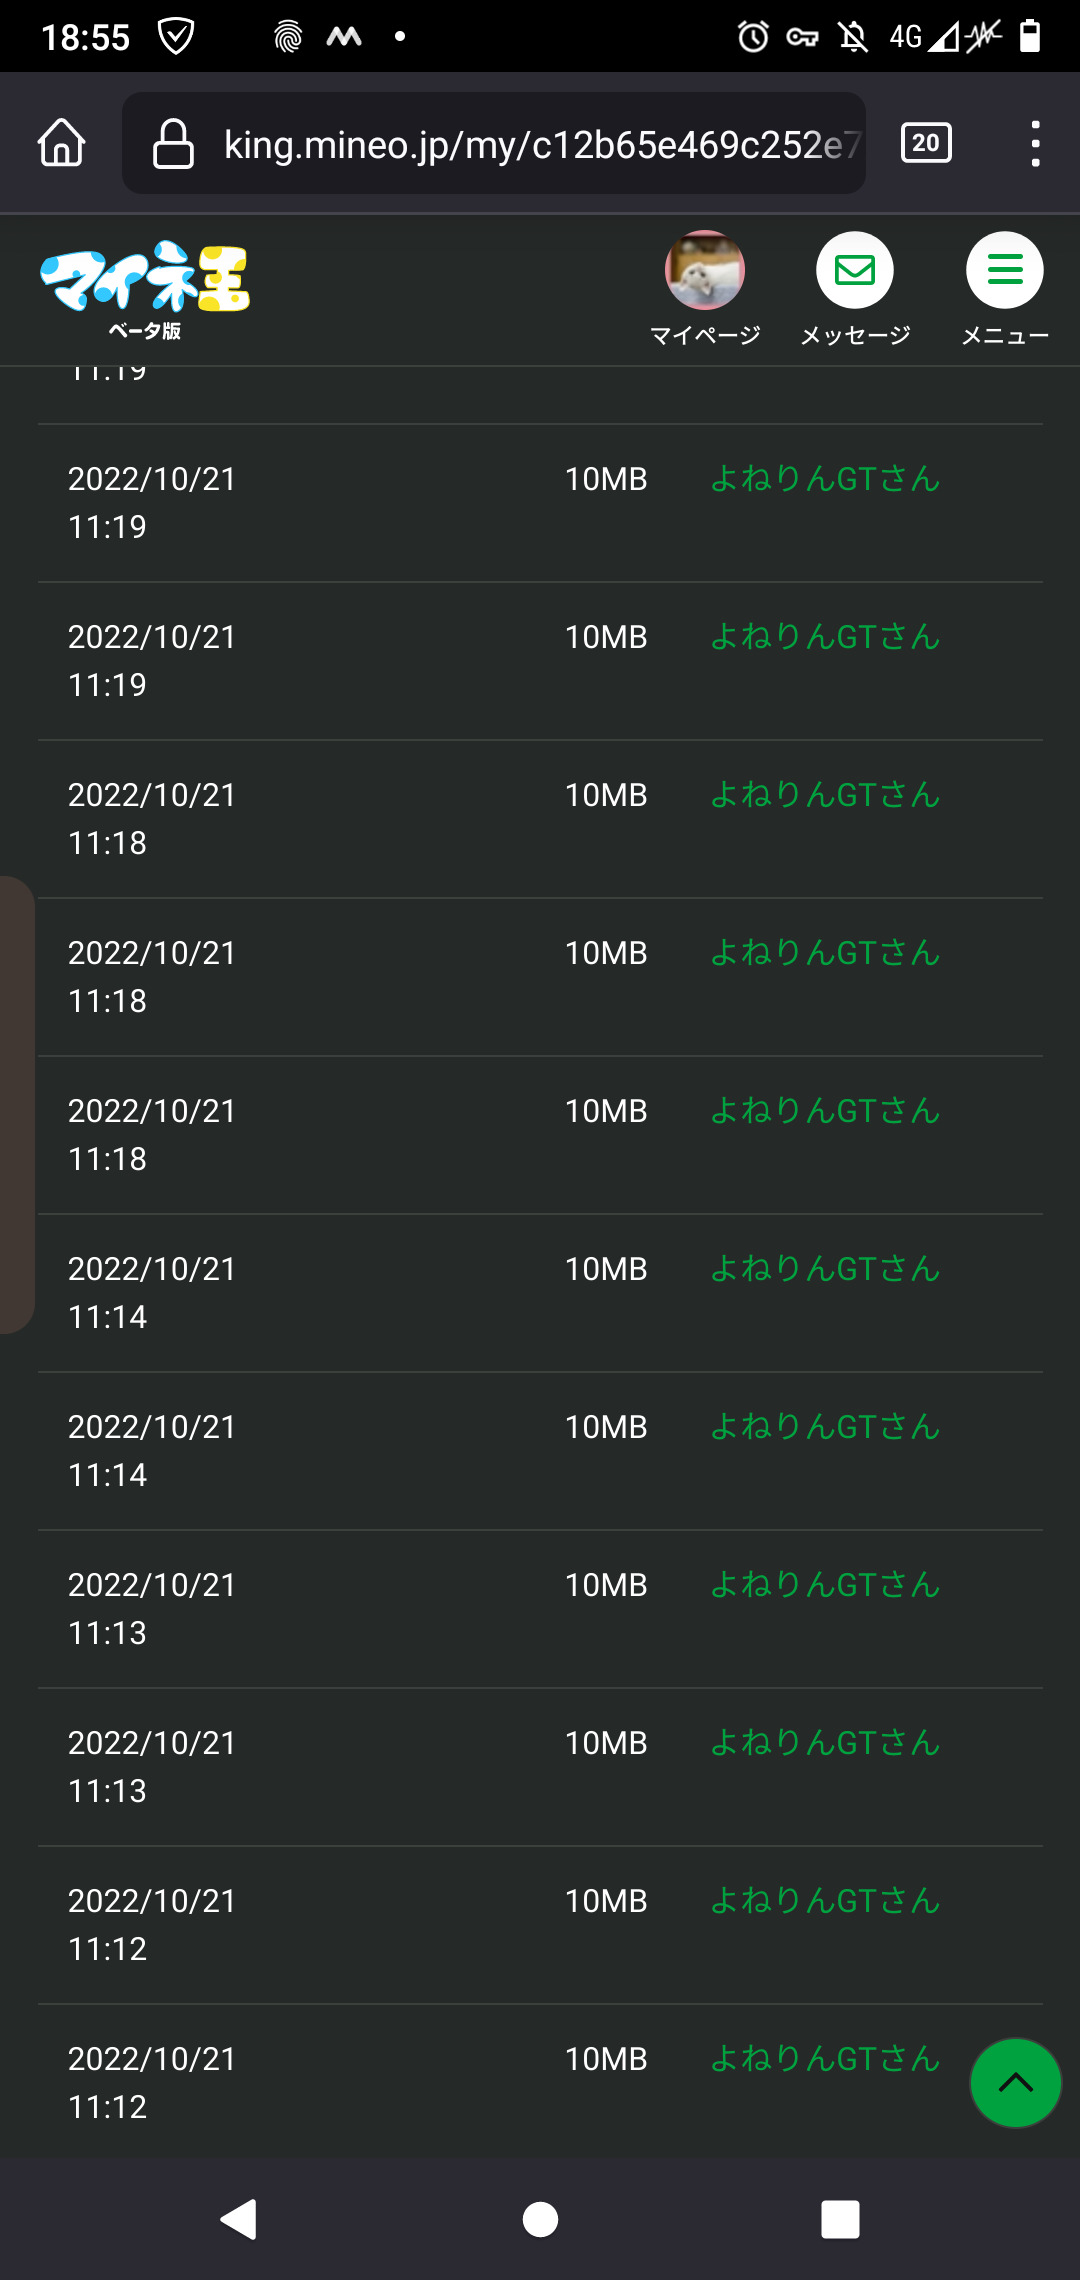Tap the lock icon in address bar

173,144
